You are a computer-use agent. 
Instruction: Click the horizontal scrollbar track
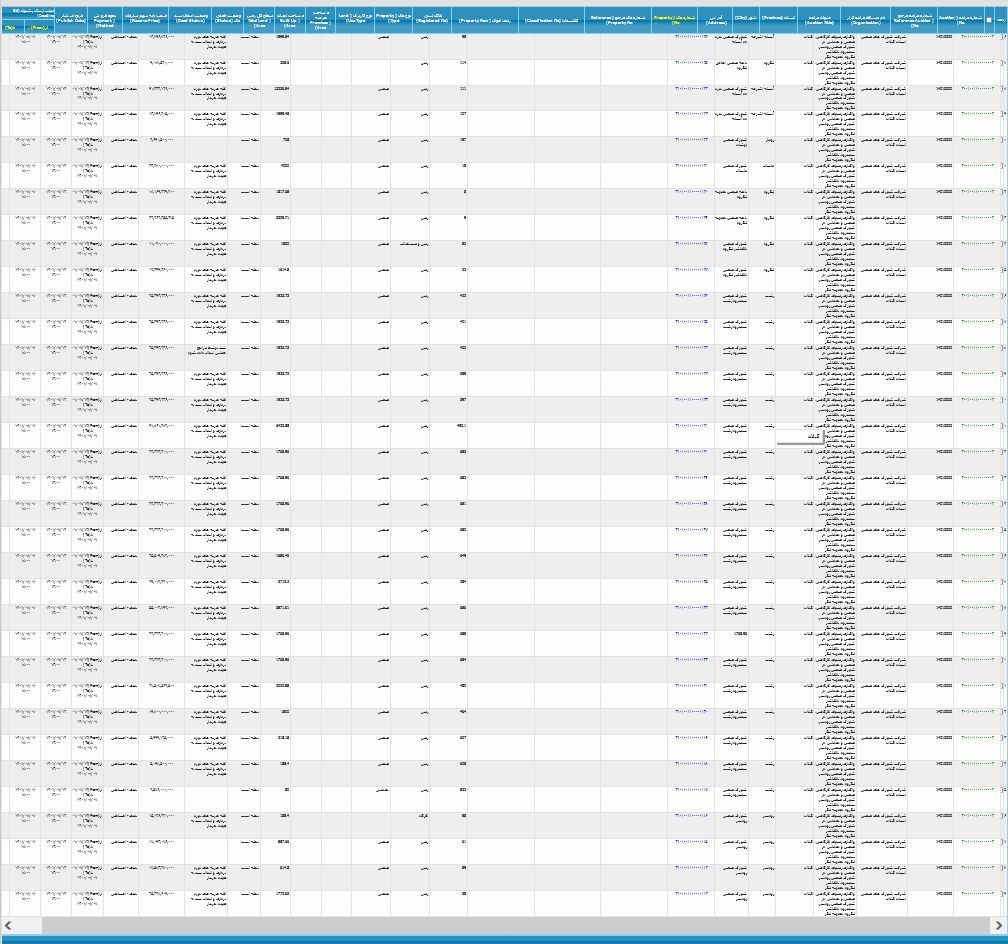pos(500,926)
